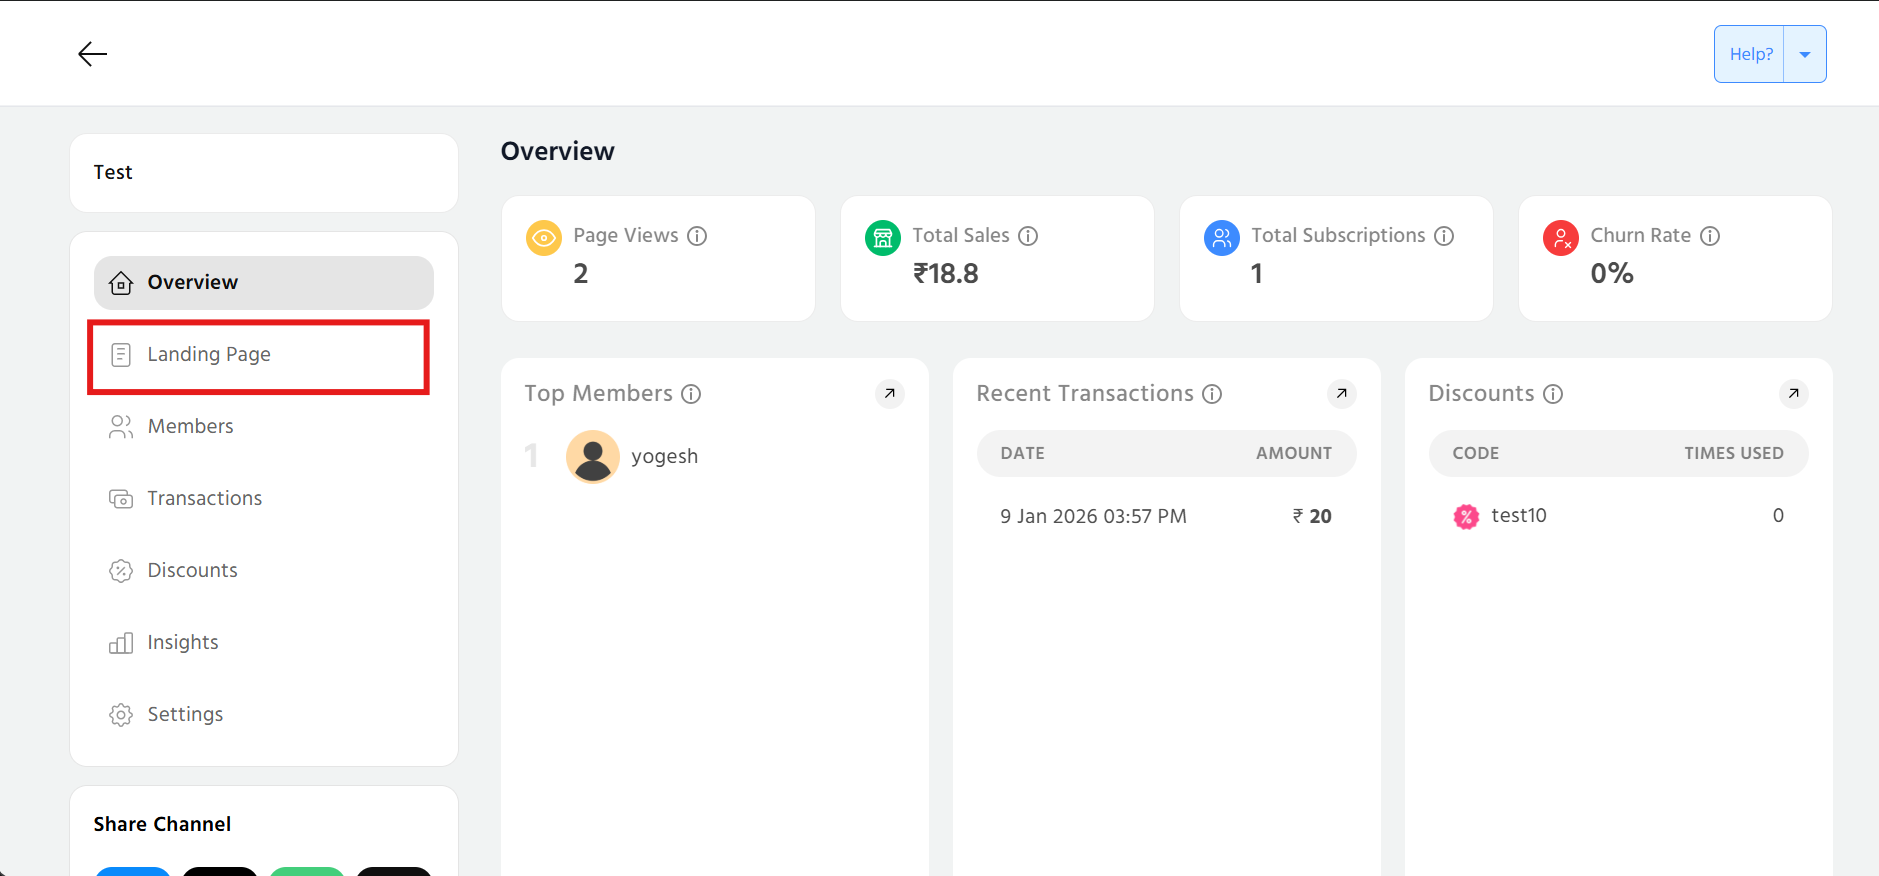The width and height of the screenshot is (1879, 876).
Task: Expand the Recent Transactions card arrow
Action: coord(1341,394)
